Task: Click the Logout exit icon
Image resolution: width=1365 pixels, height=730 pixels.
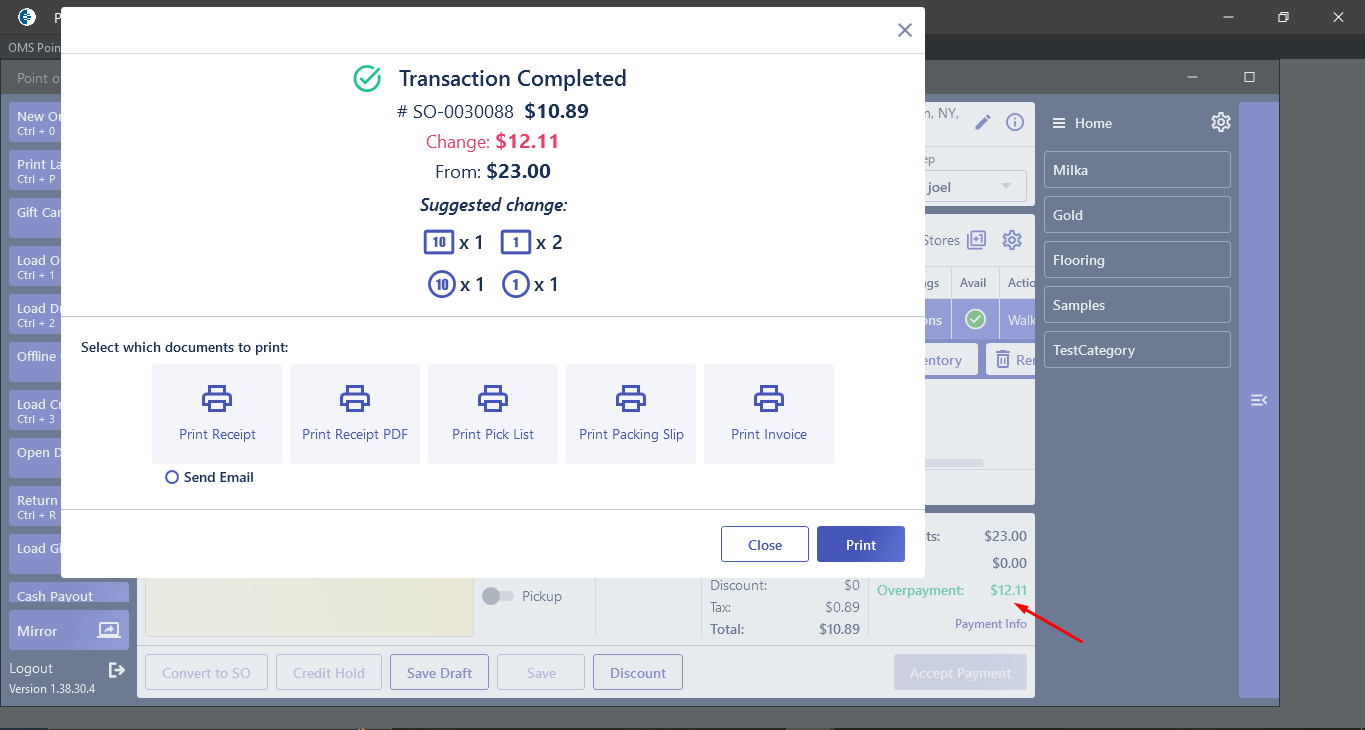Action: click(117, 669)
